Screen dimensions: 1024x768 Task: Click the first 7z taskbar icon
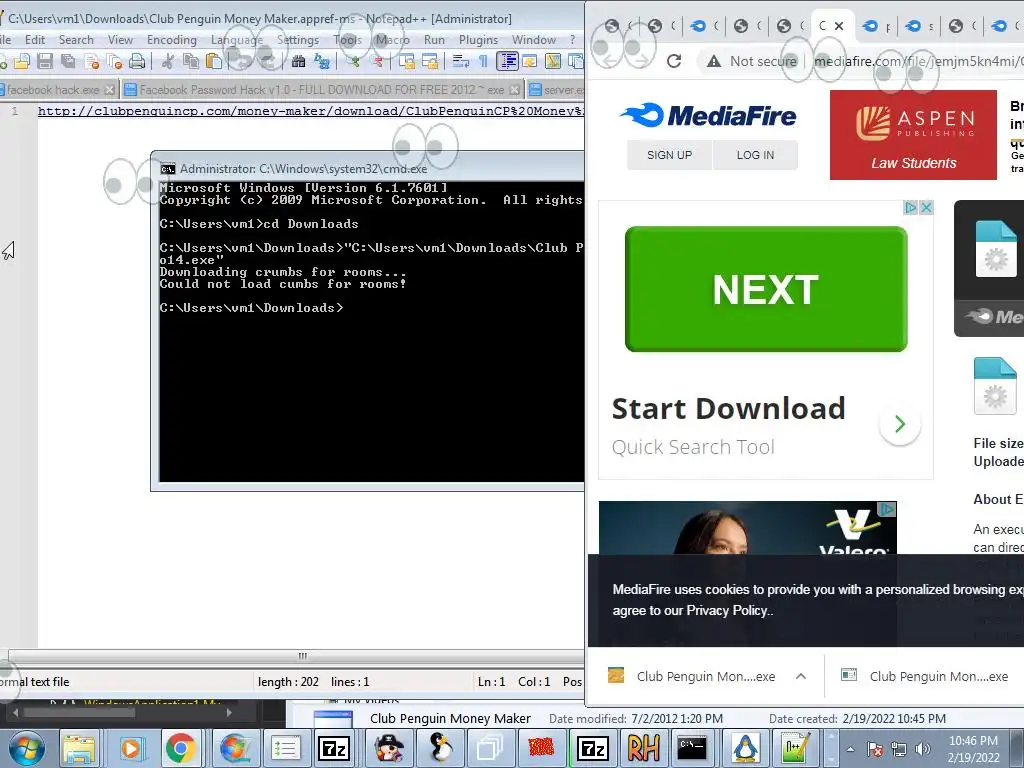tap(334, 748)
